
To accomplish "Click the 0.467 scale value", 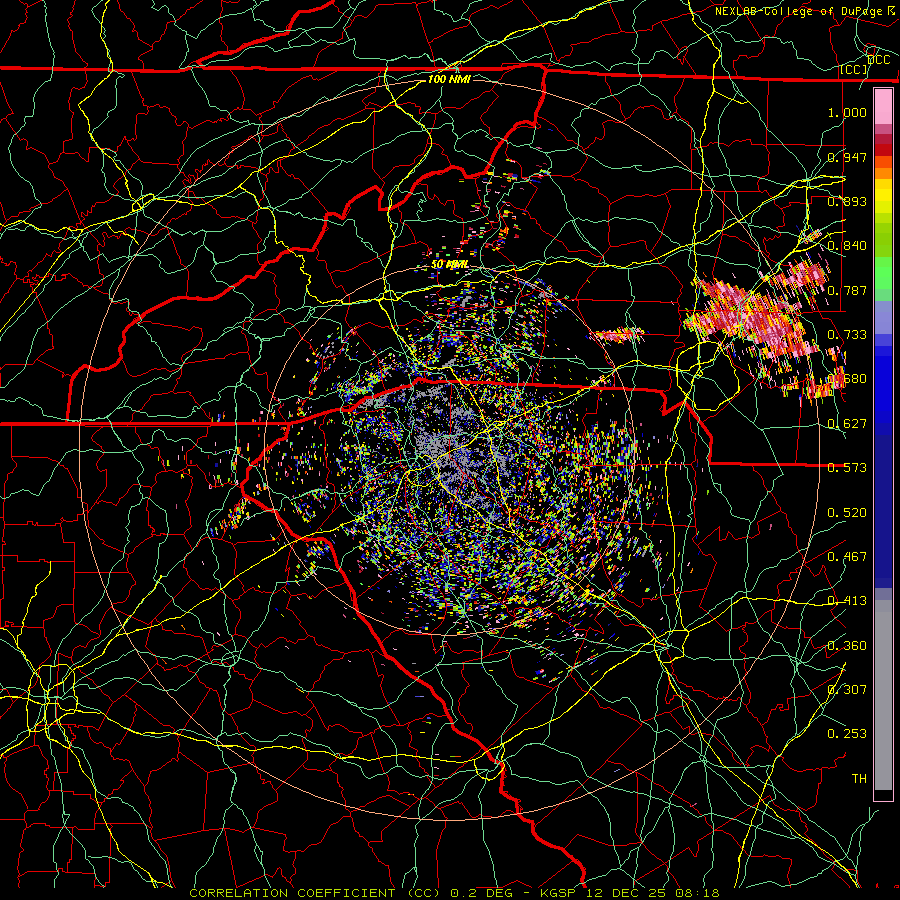I will 847,556.
